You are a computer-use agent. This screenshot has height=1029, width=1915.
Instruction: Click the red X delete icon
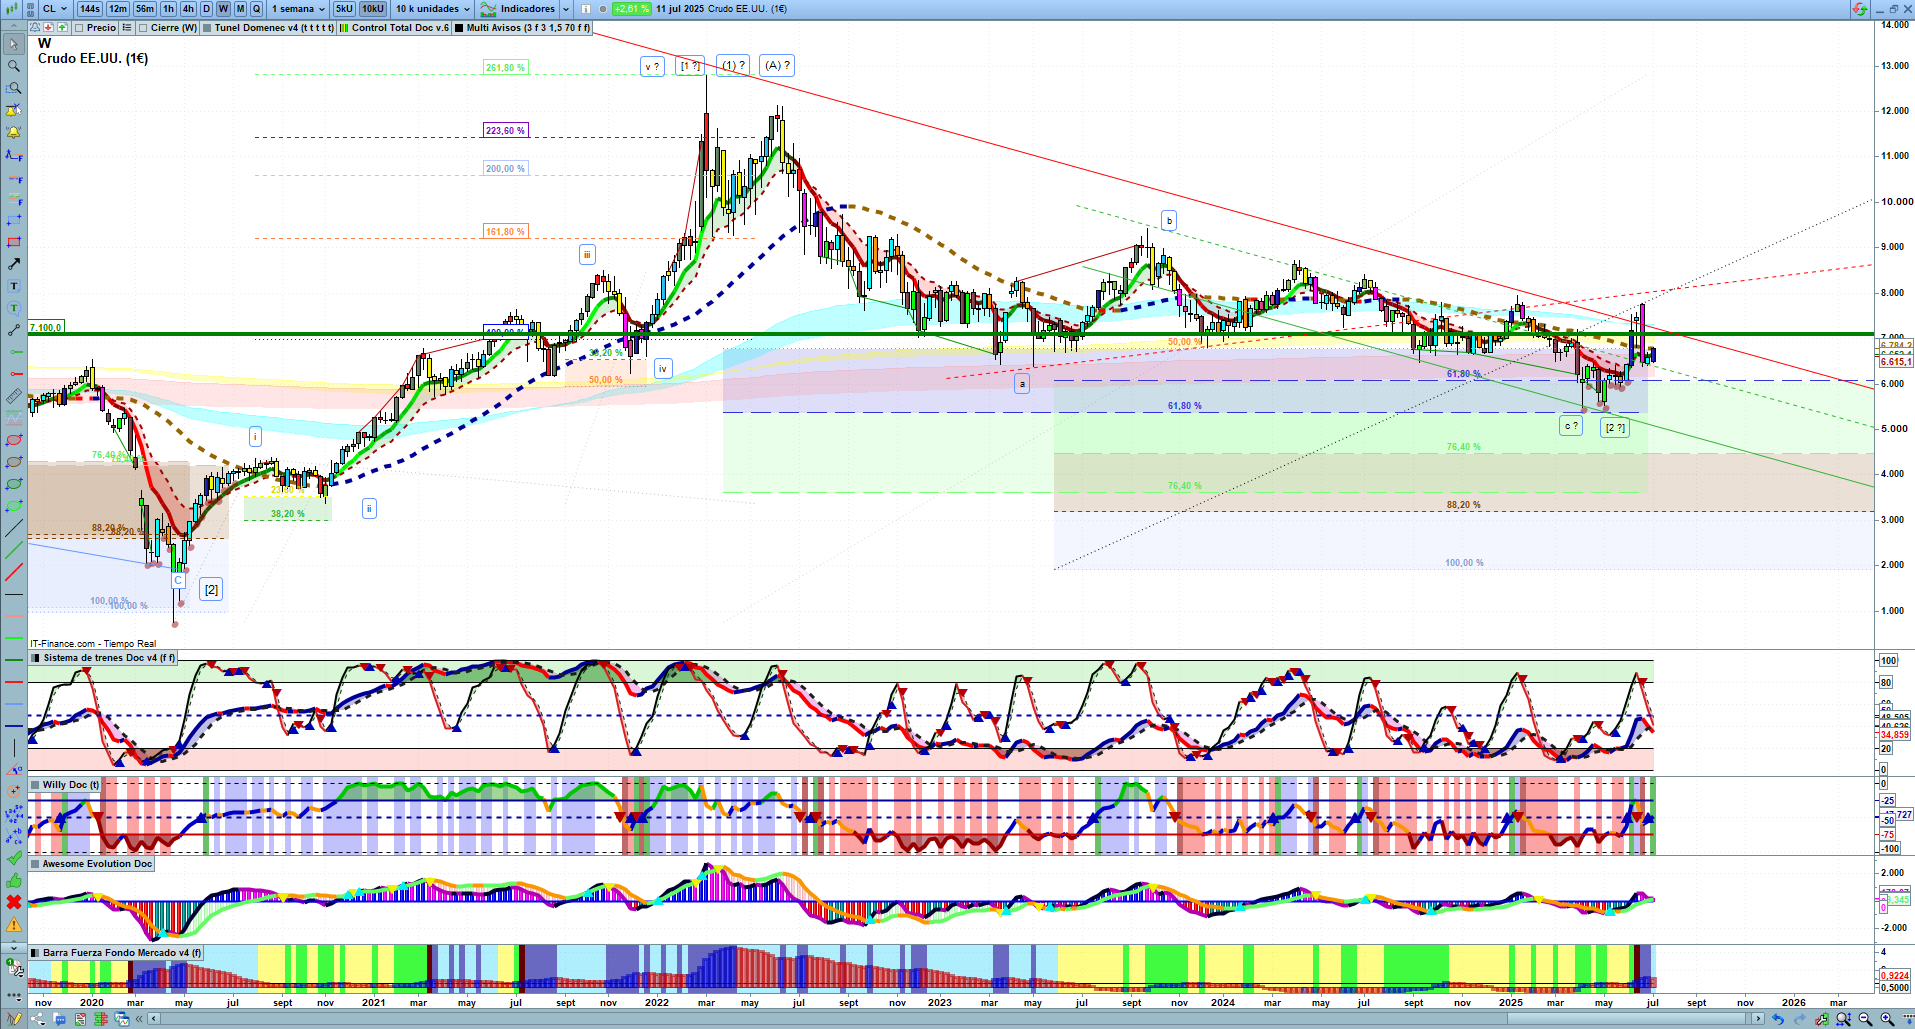pos(14,902)
